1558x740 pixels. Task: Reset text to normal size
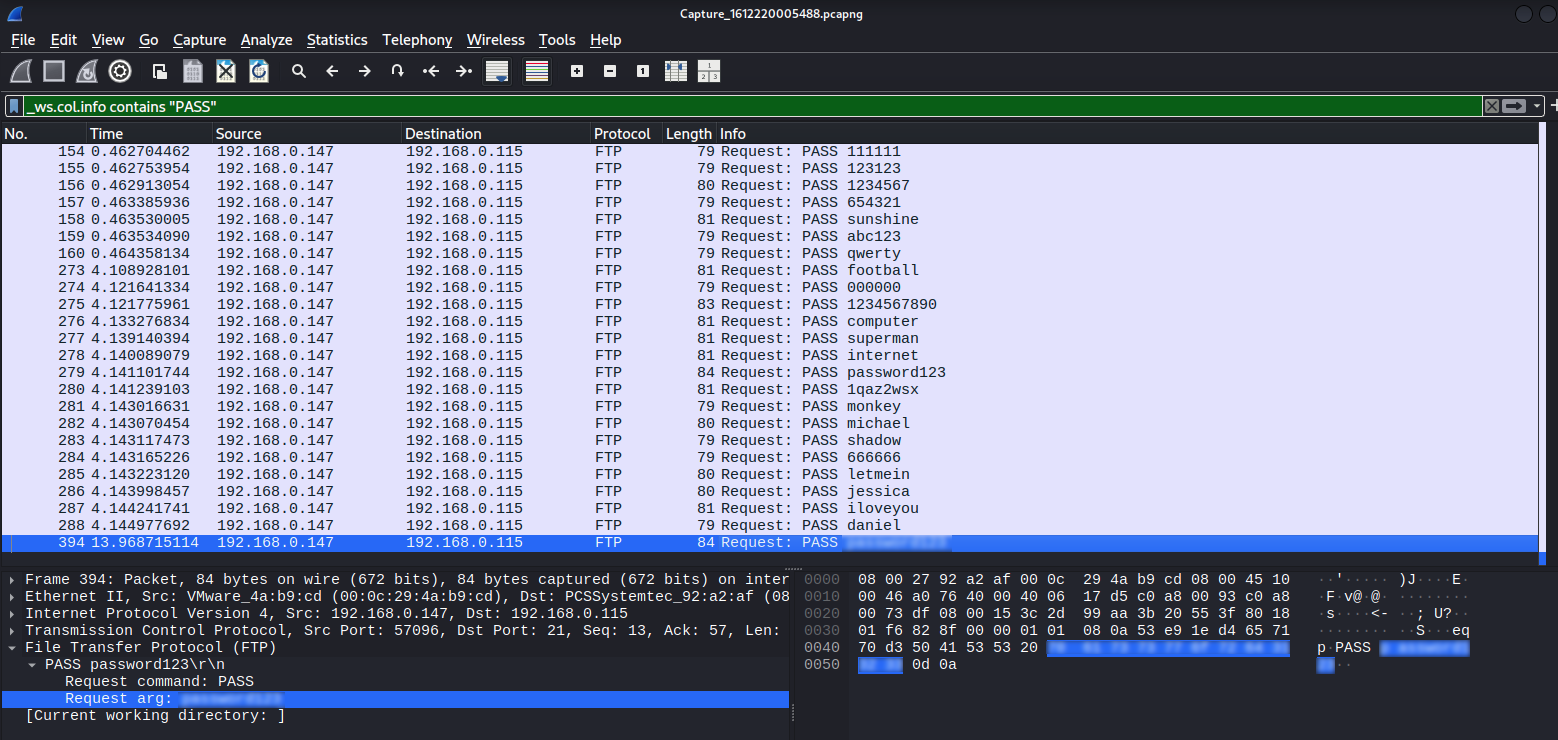643,71
